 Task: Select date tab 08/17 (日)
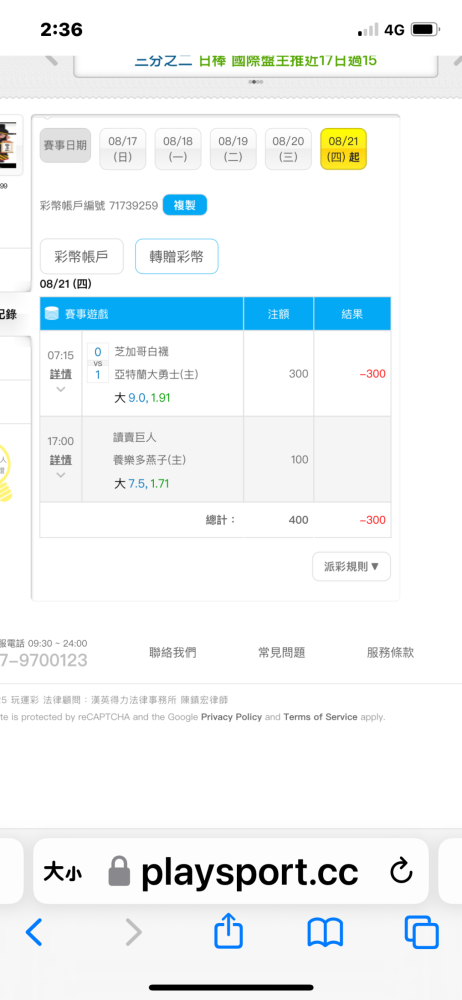(123, 149)
